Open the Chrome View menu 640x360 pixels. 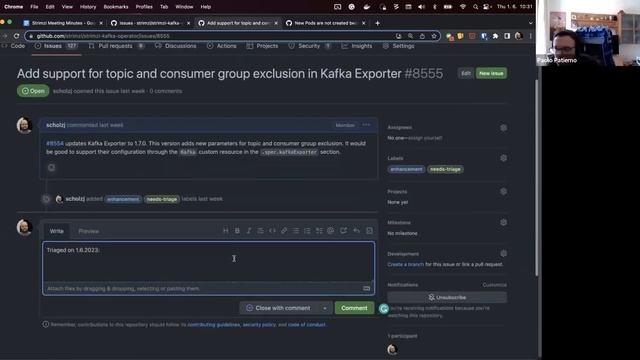(67, 7)
